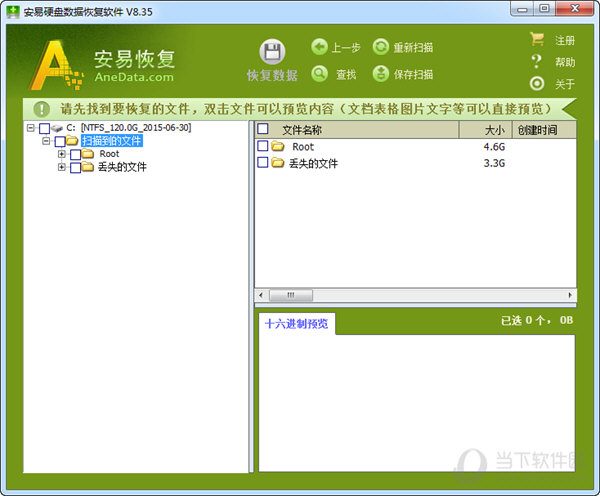The width and height of the screenshot is (600, 496).
Task: Click the 重新扫描 rescan icon
Action: (380, 47)
